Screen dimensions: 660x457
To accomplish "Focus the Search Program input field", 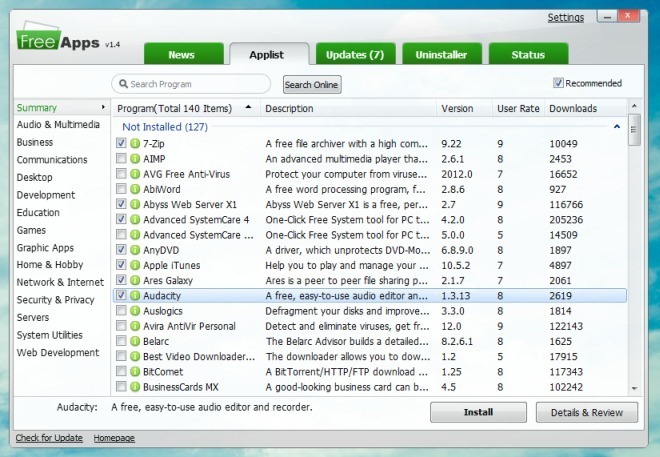I will [x=191, y=84].
